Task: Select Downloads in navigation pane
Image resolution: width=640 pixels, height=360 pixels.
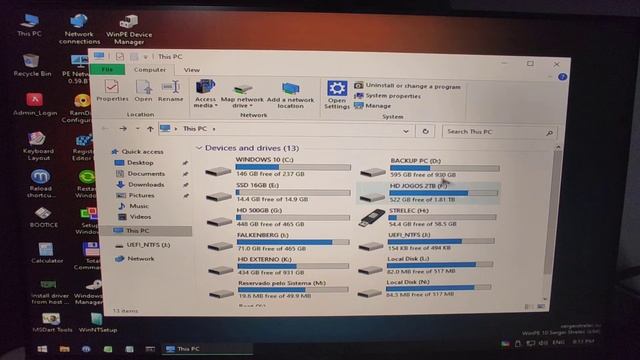Action: pos(140,184)
